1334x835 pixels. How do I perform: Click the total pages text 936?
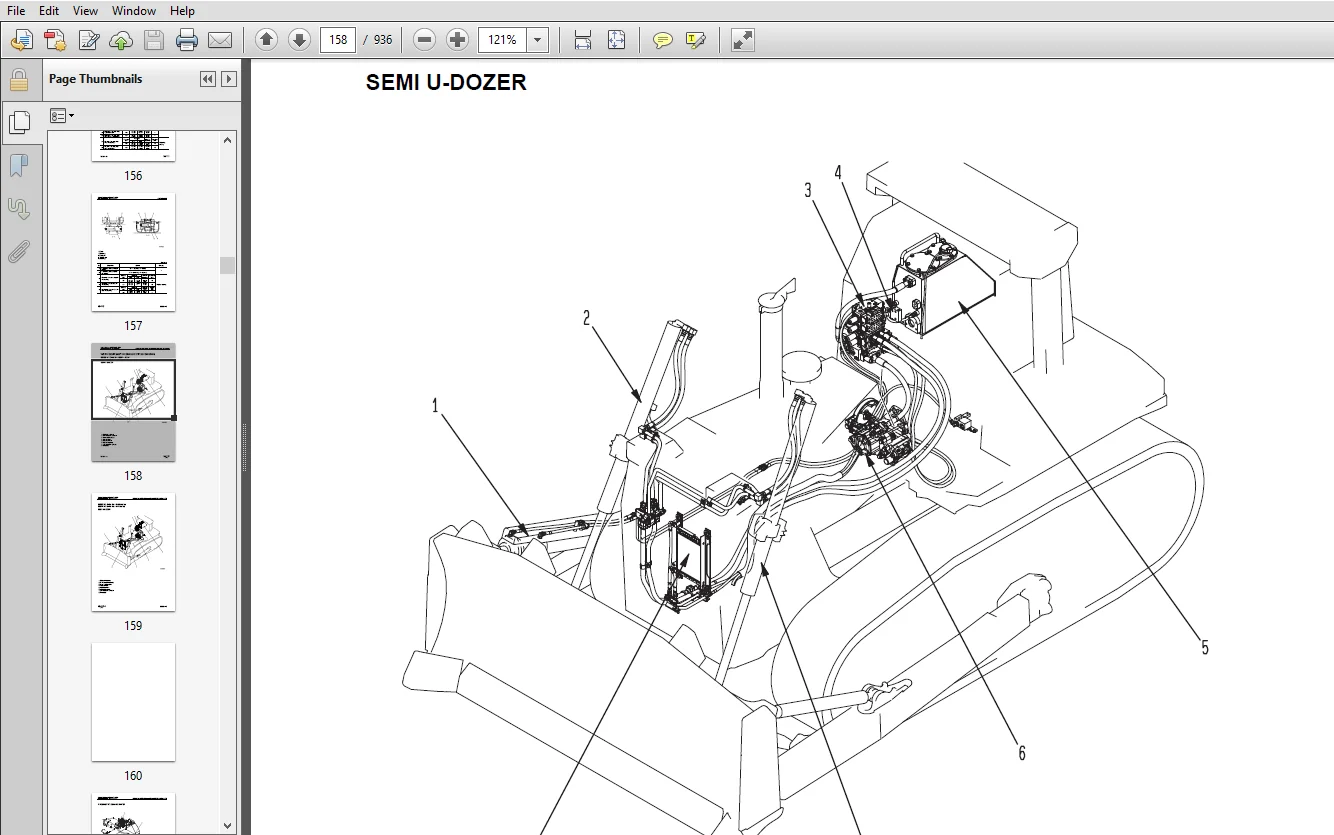point(383,40)
